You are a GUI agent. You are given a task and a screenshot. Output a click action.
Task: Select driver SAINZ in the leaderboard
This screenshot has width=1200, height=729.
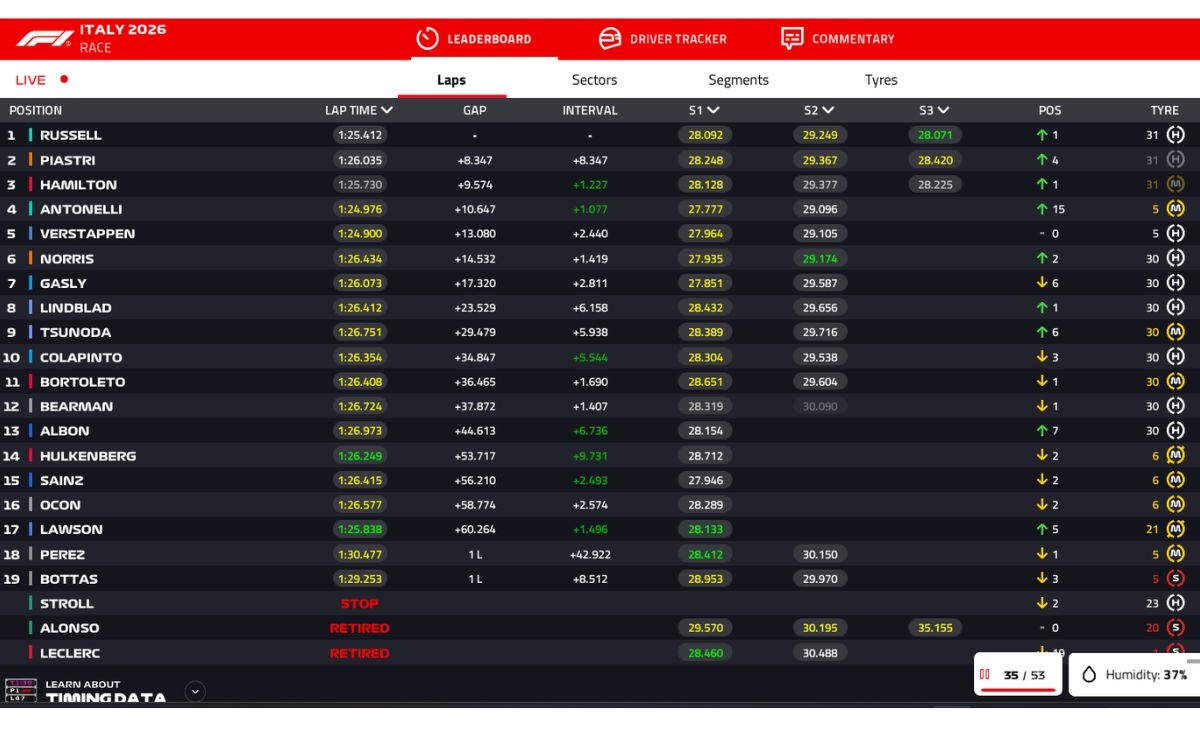[61, 480]
